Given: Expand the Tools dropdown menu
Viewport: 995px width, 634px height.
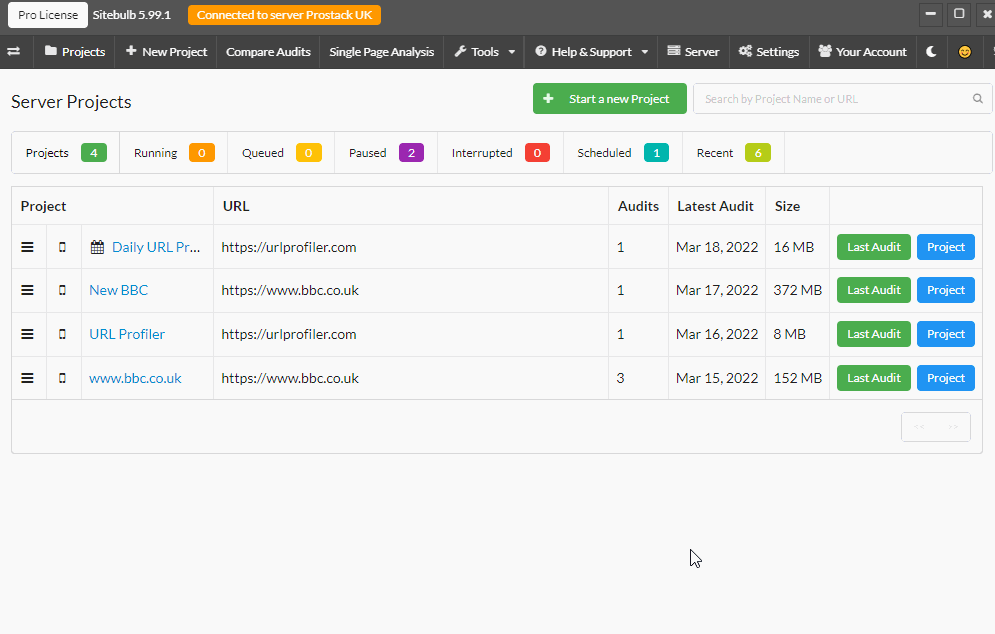Looking at the screenshot, I should pyautogui.click(x=484, y=52).
